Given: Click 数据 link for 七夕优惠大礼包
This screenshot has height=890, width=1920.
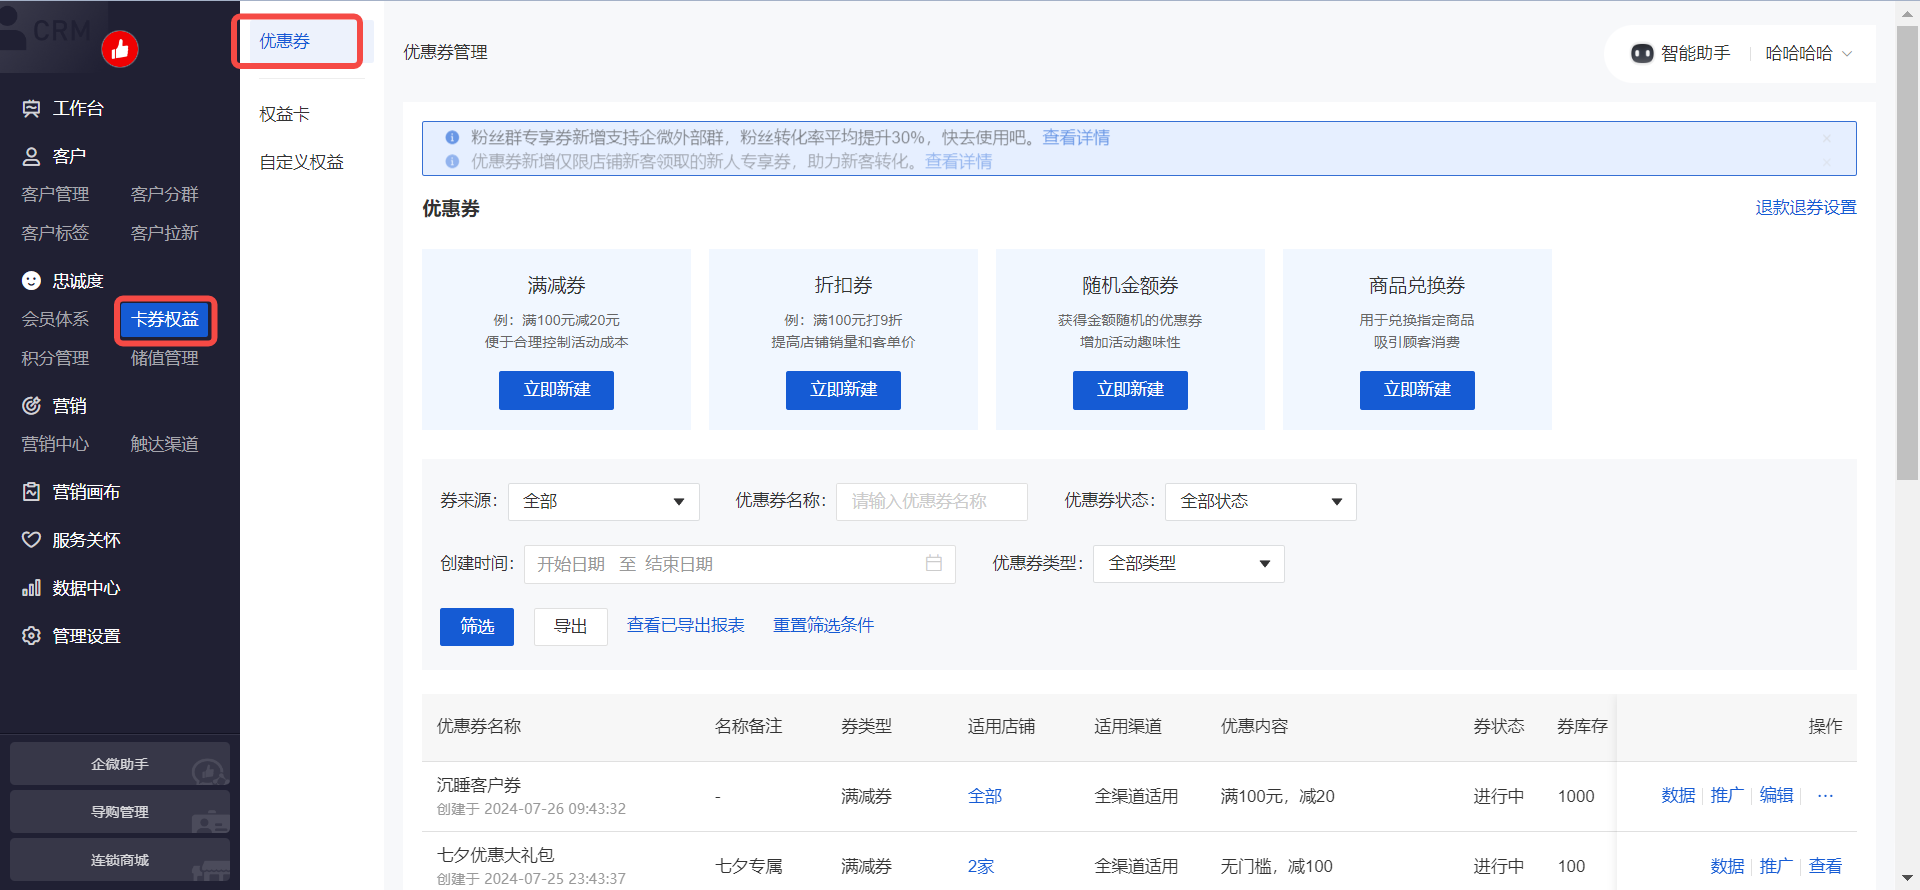Looking at the screenshot, I should click(x=1727, y=866).
